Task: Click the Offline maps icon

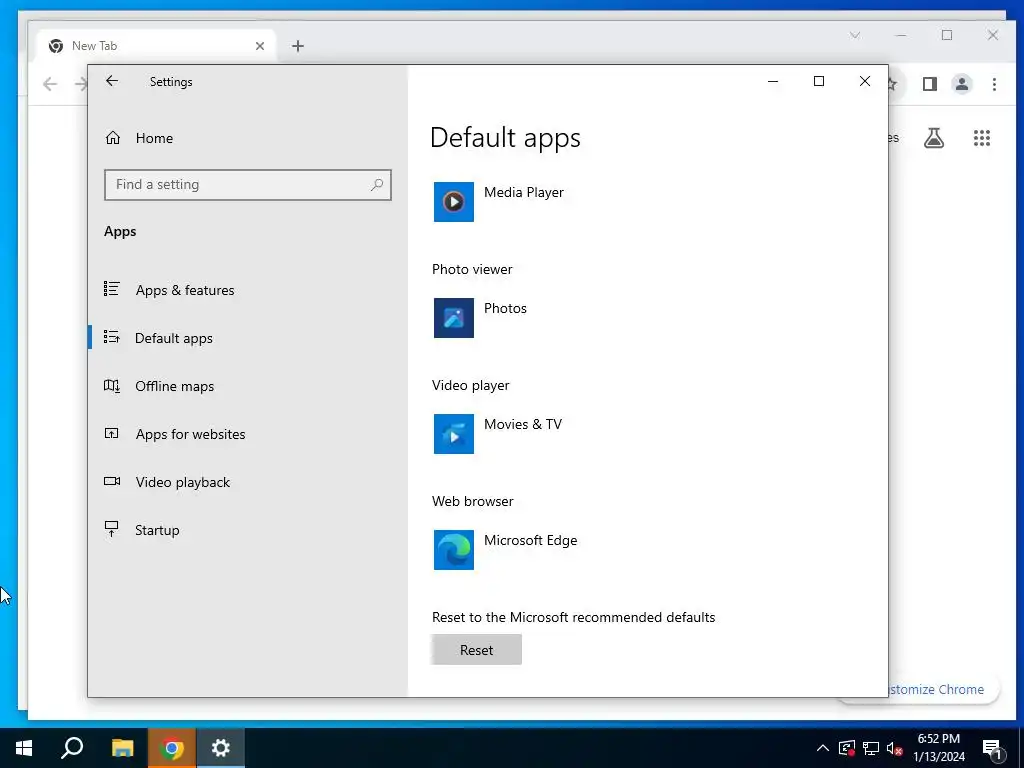Action: pyautogui.click(x=112, y=385)
